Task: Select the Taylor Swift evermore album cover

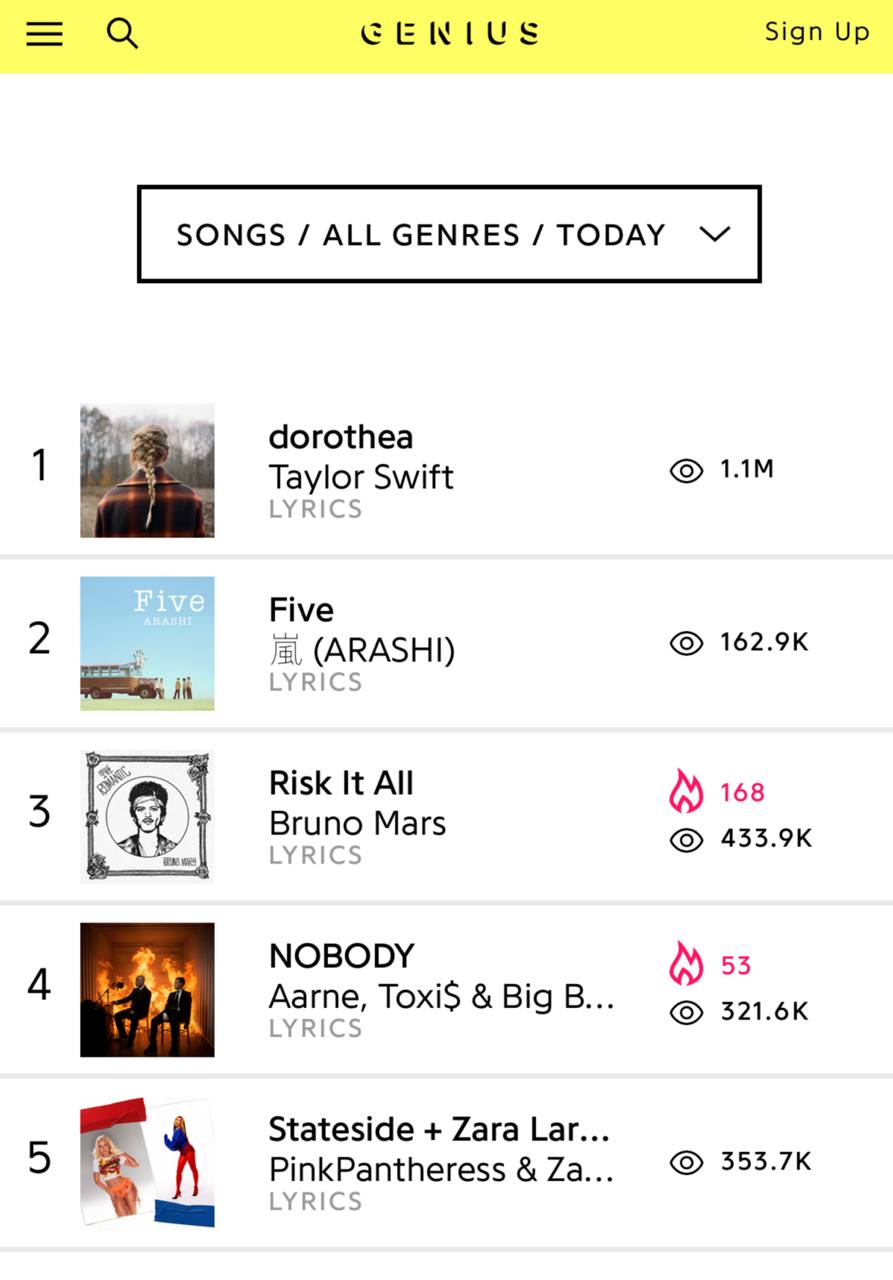Action: 147,471
